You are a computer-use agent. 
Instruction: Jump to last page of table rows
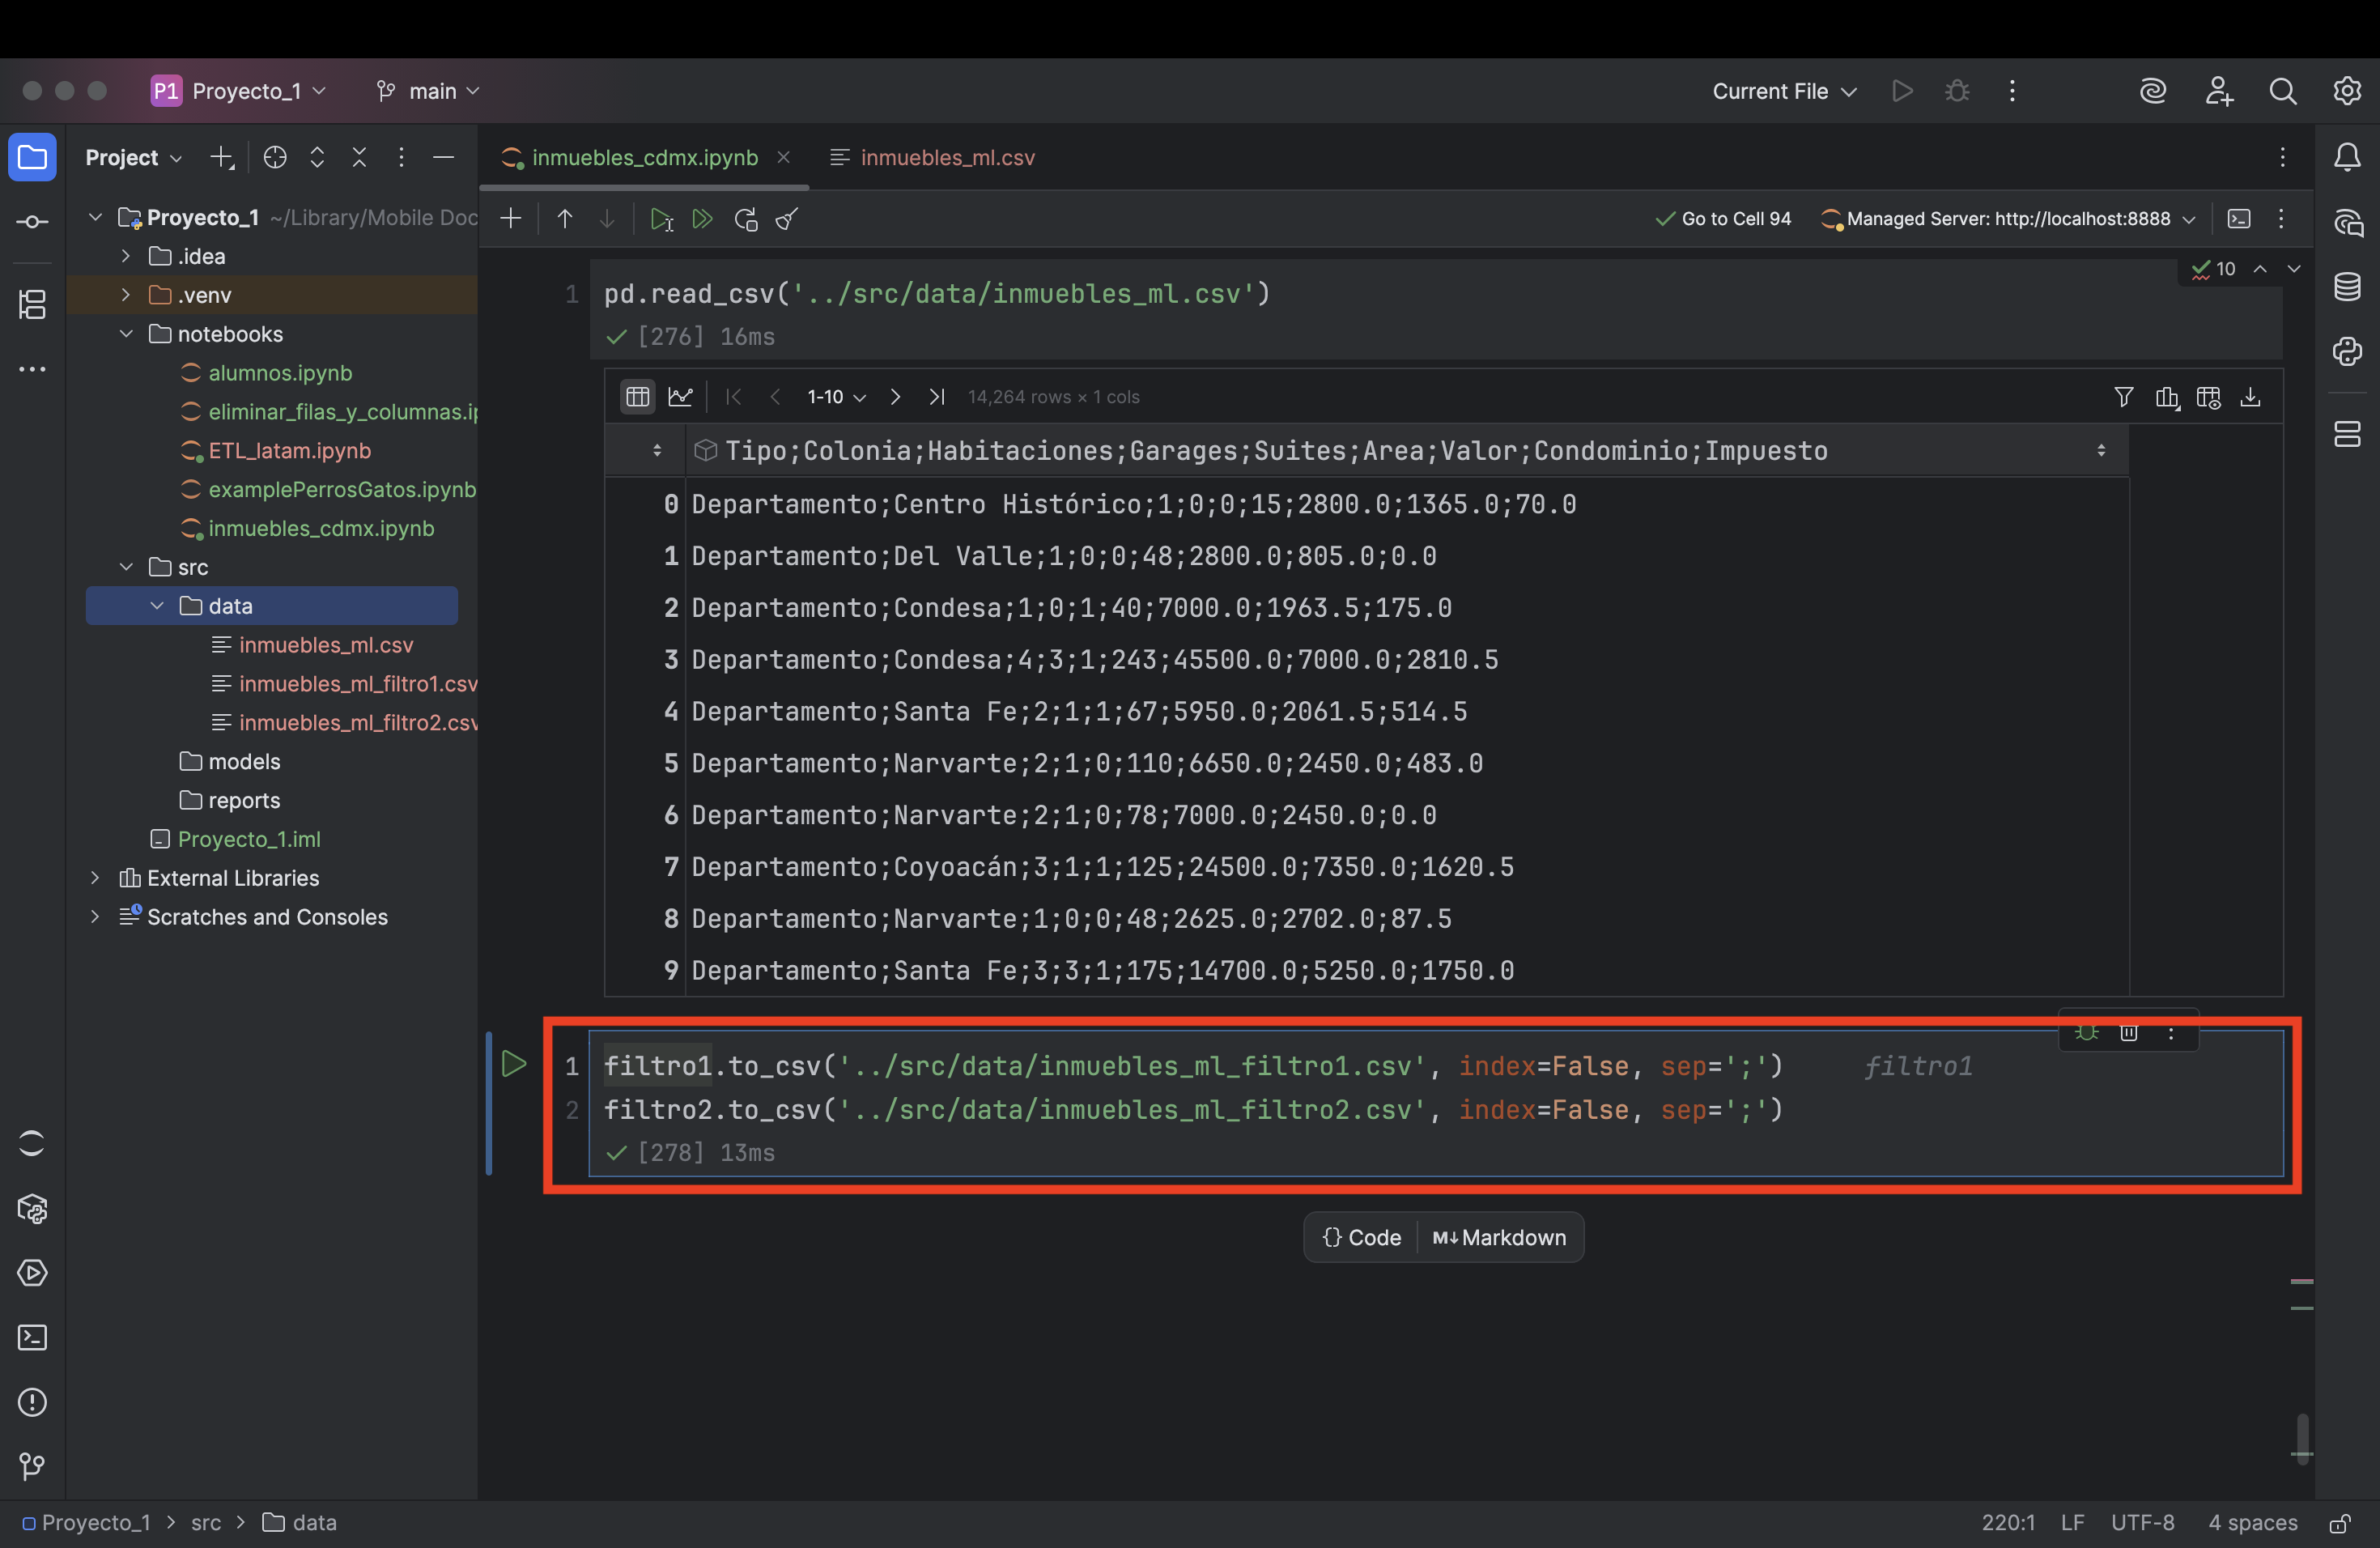(x=937, y=397)
